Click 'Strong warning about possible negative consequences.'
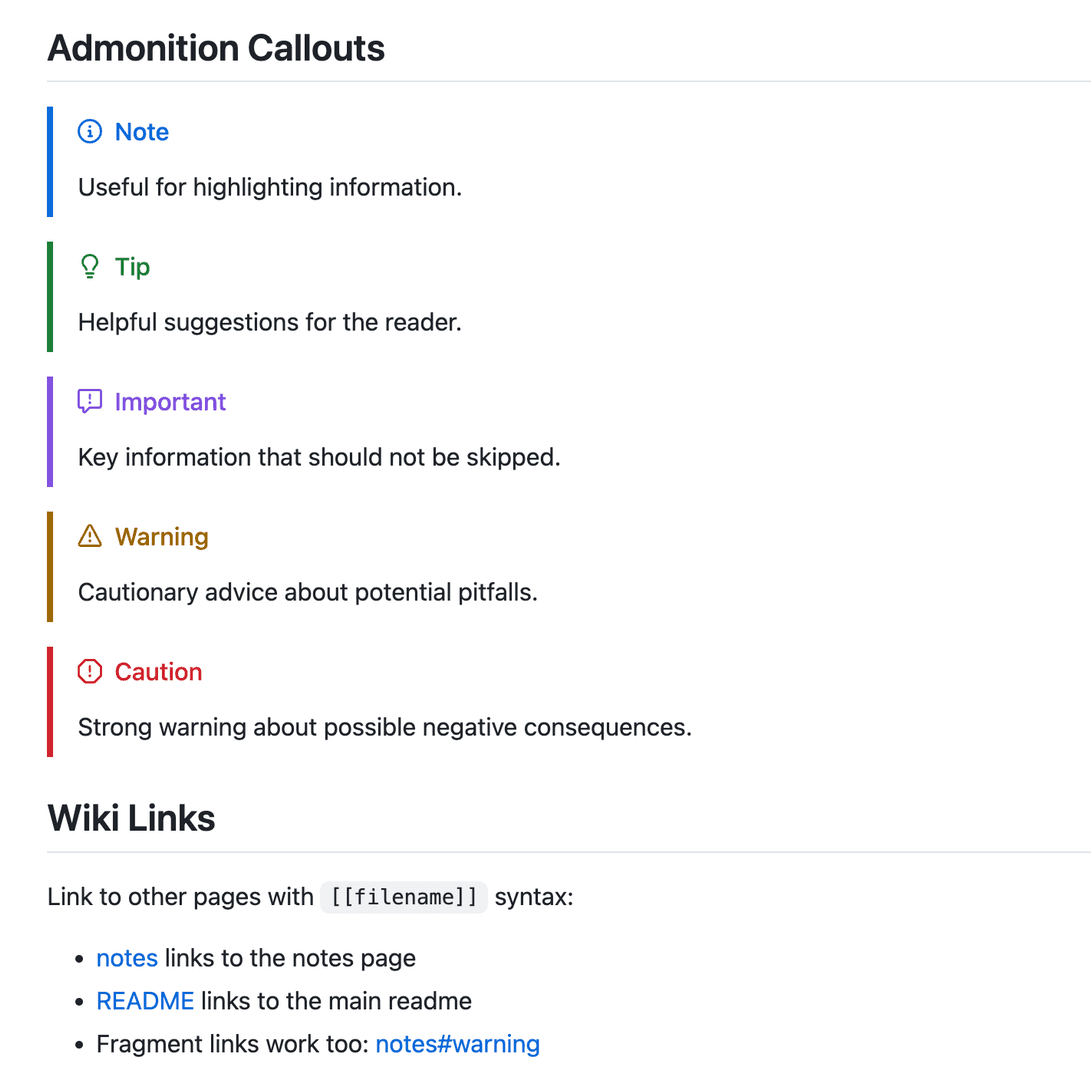This screenshot has width=1091, height=1080. coord(385,727)
